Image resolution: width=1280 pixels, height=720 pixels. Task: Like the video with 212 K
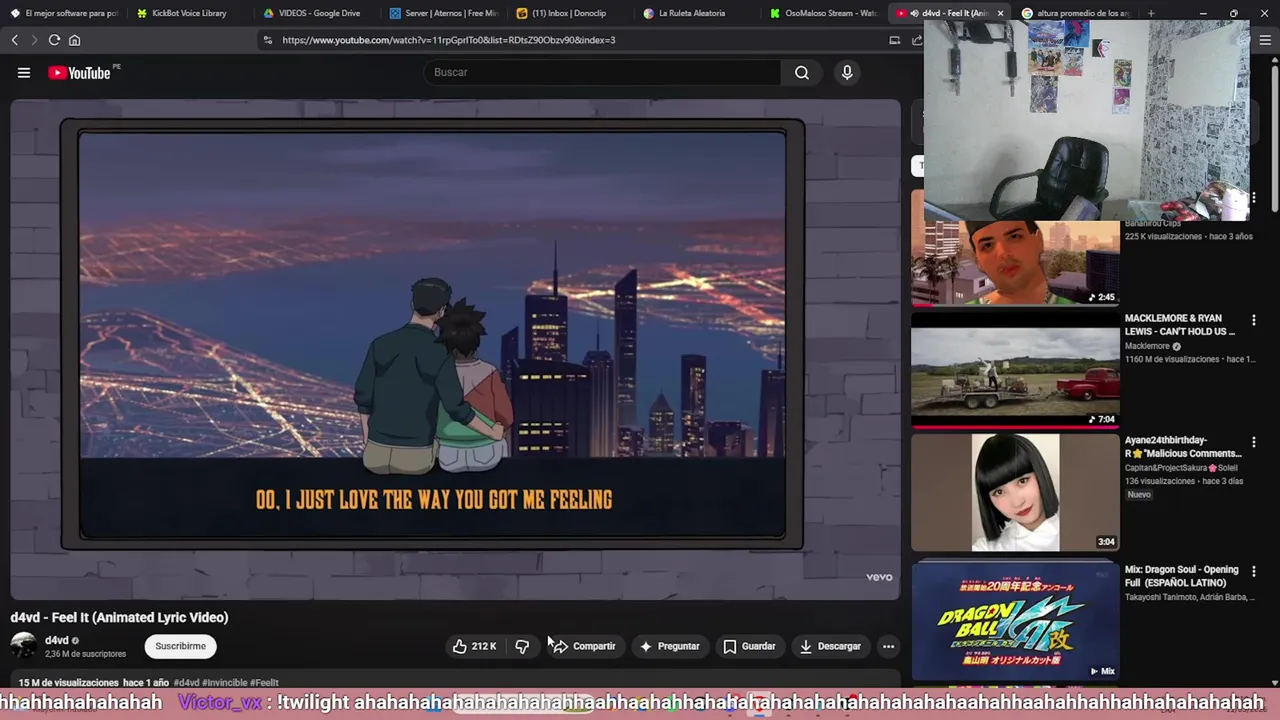click(x=474, y=646)
